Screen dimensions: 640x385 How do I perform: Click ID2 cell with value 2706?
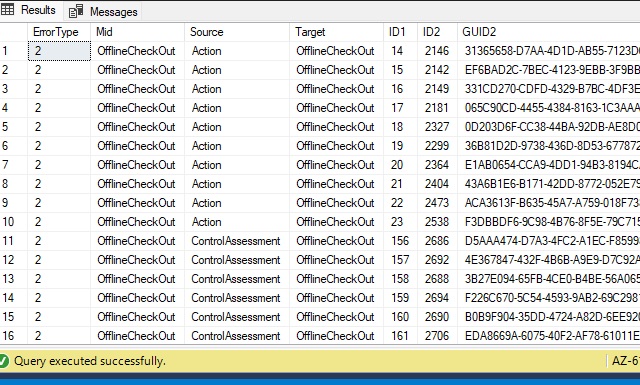pyautogui.click(x=437, y=336)
